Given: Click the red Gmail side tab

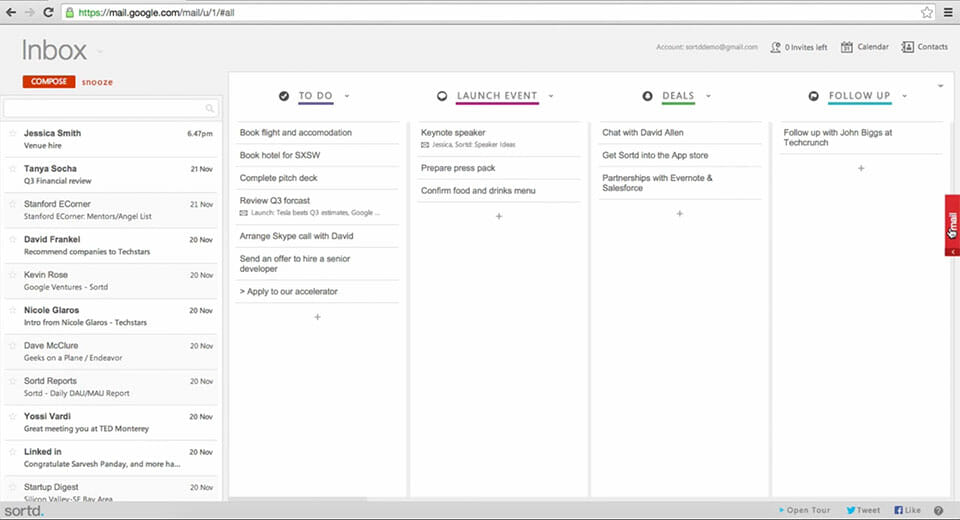Looking at the screenshot, I should click(952, 225).
